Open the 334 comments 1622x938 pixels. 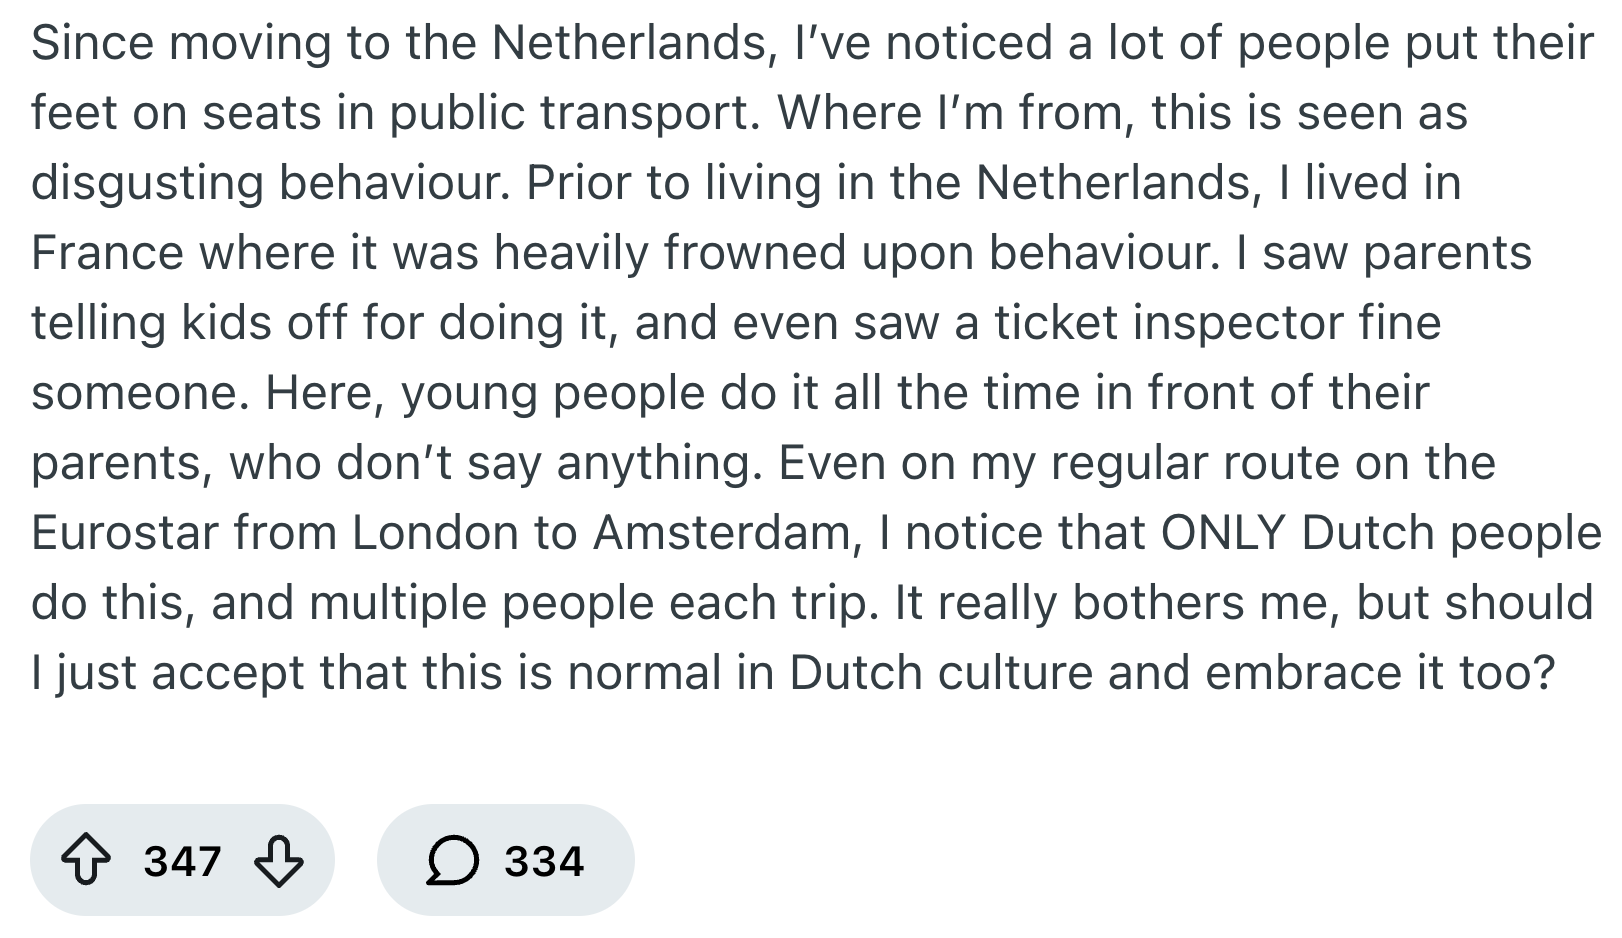click(x=543, y=861)
